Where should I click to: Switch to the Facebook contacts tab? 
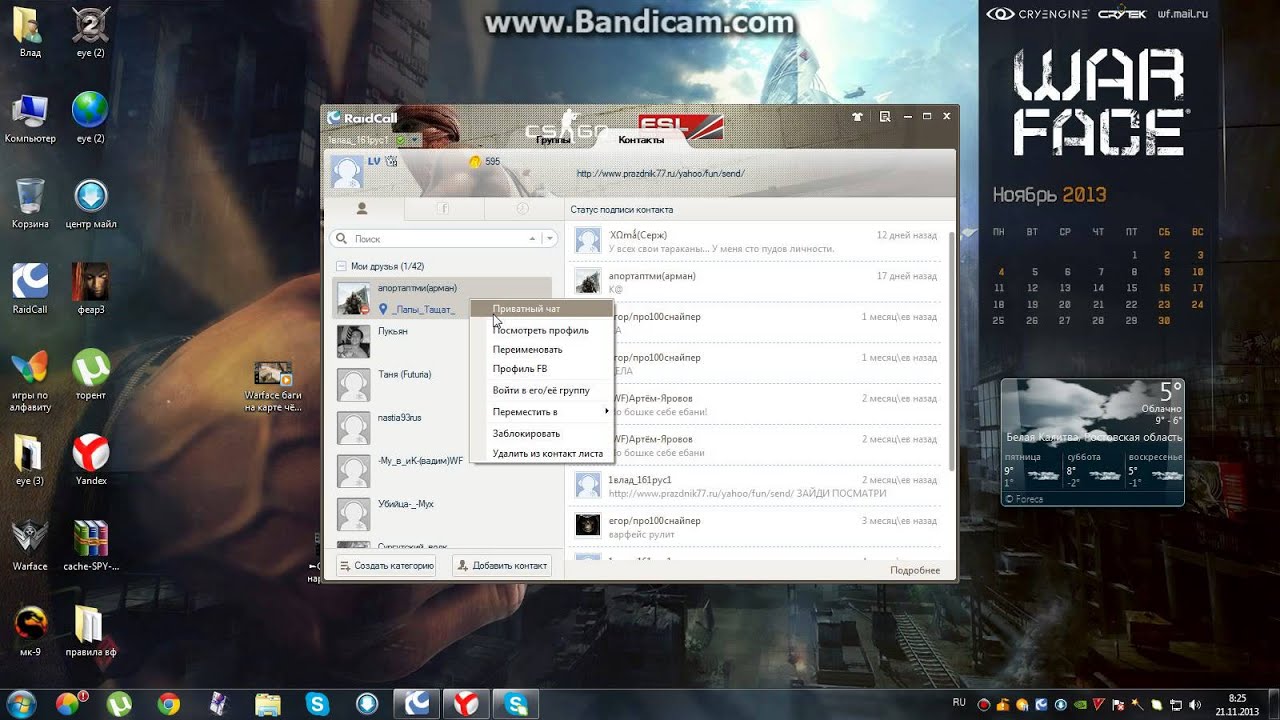coord(443,209)
